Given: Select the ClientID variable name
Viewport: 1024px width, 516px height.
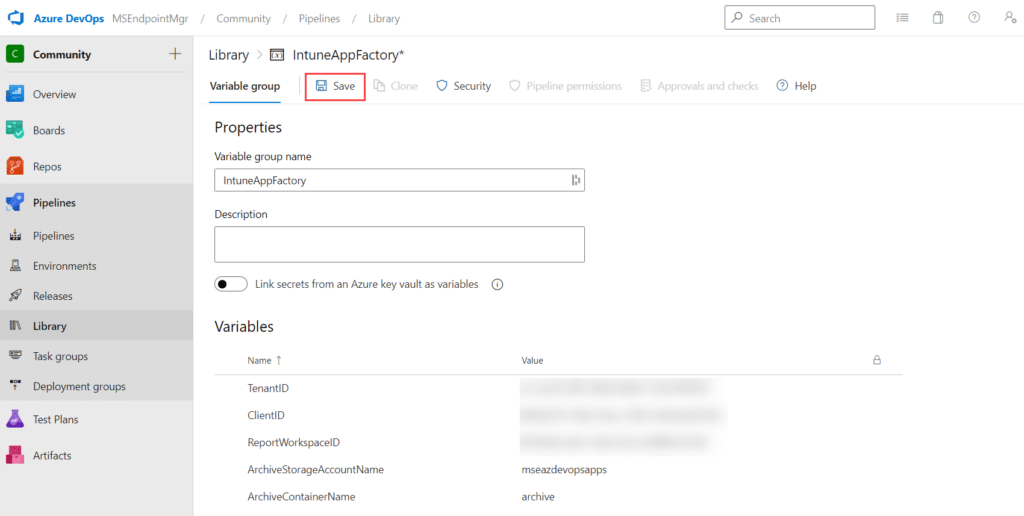Looking at the screenshot, I should tap(266, 415).
